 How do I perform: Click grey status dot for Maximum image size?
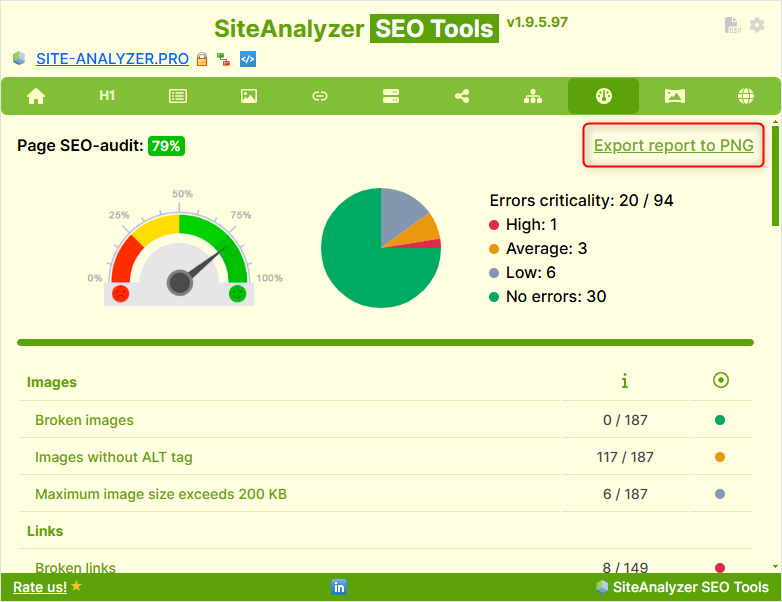(x=720, y=494)
